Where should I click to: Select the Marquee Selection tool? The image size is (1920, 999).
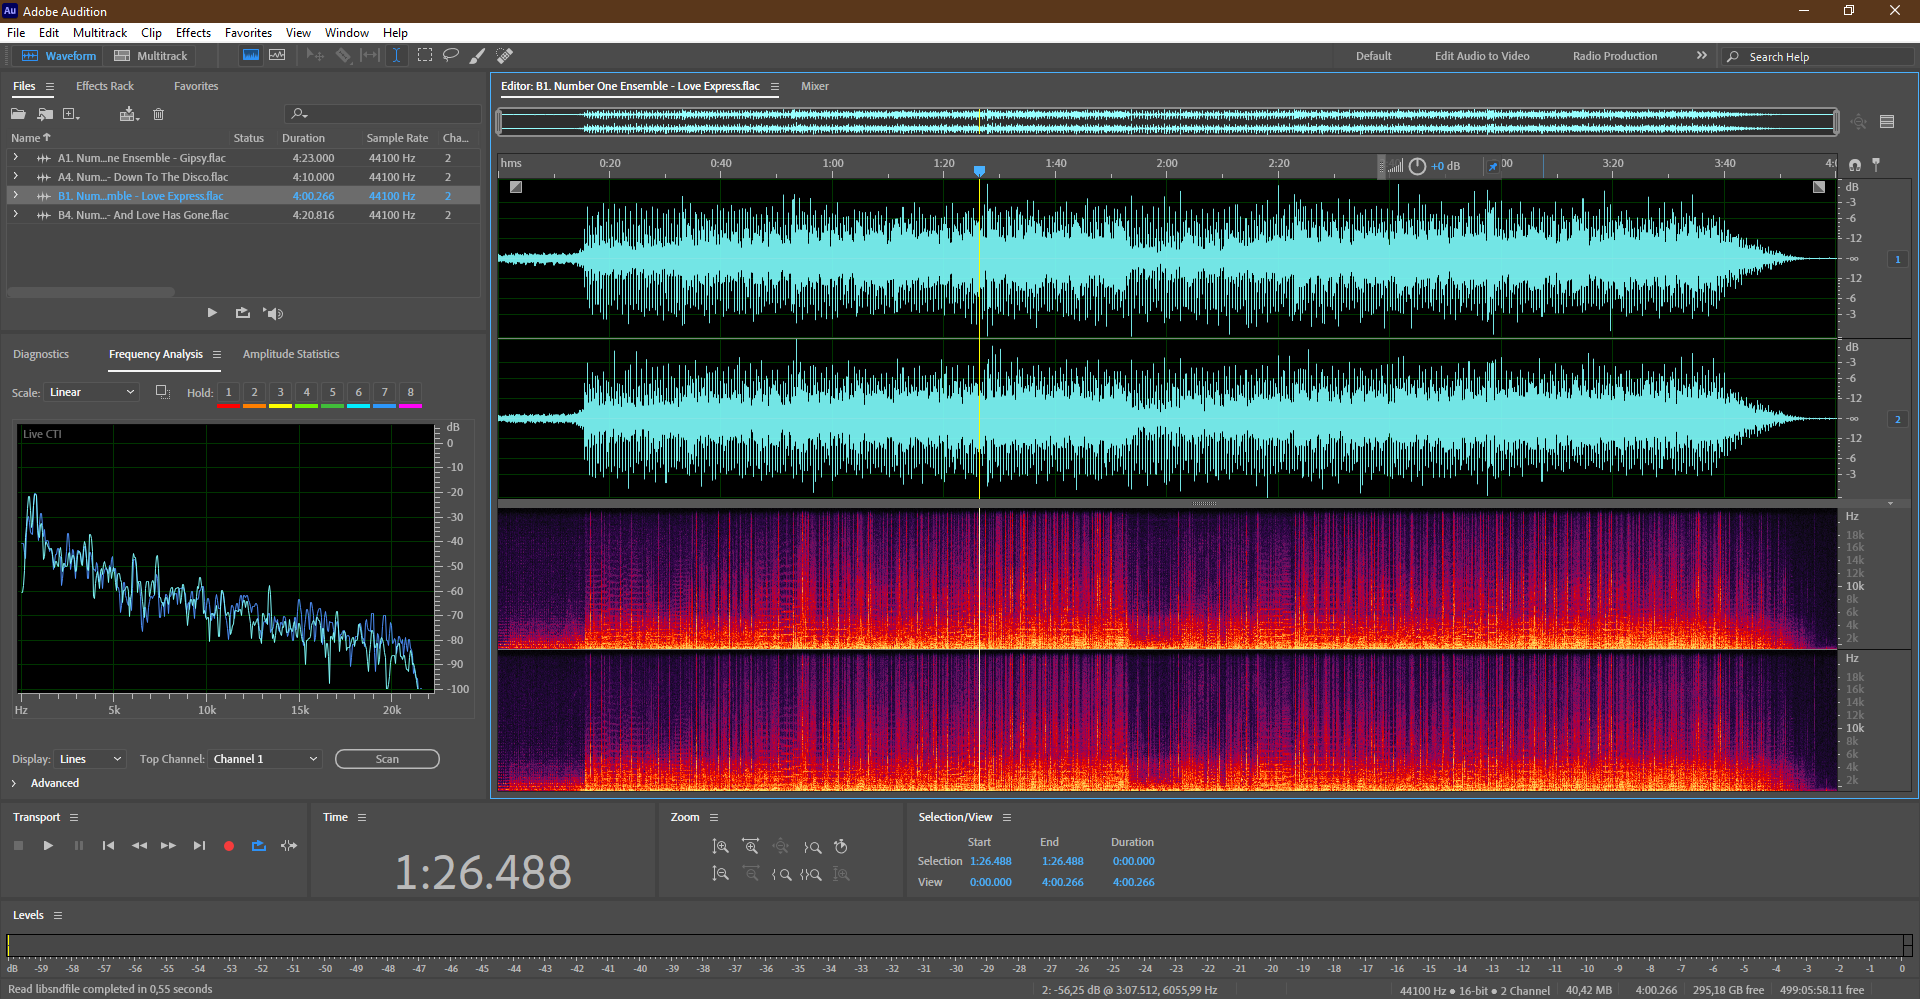tap(425, 56)
